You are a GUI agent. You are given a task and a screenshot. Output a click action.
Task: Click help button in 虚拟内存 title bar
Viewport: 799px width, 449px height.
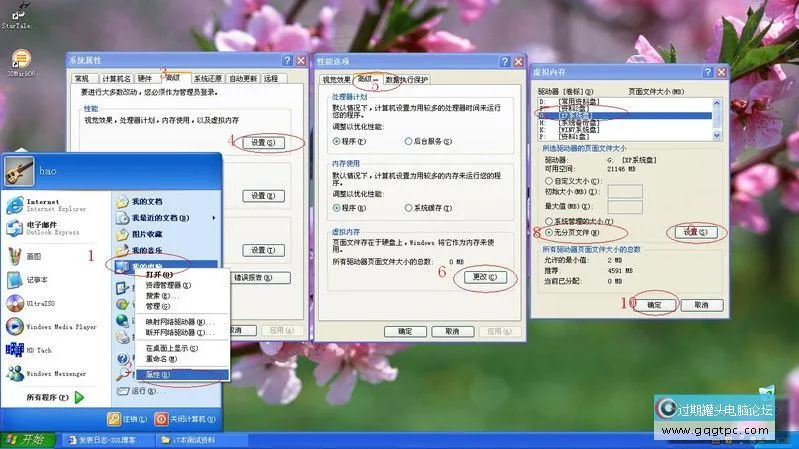pos(708,72)
